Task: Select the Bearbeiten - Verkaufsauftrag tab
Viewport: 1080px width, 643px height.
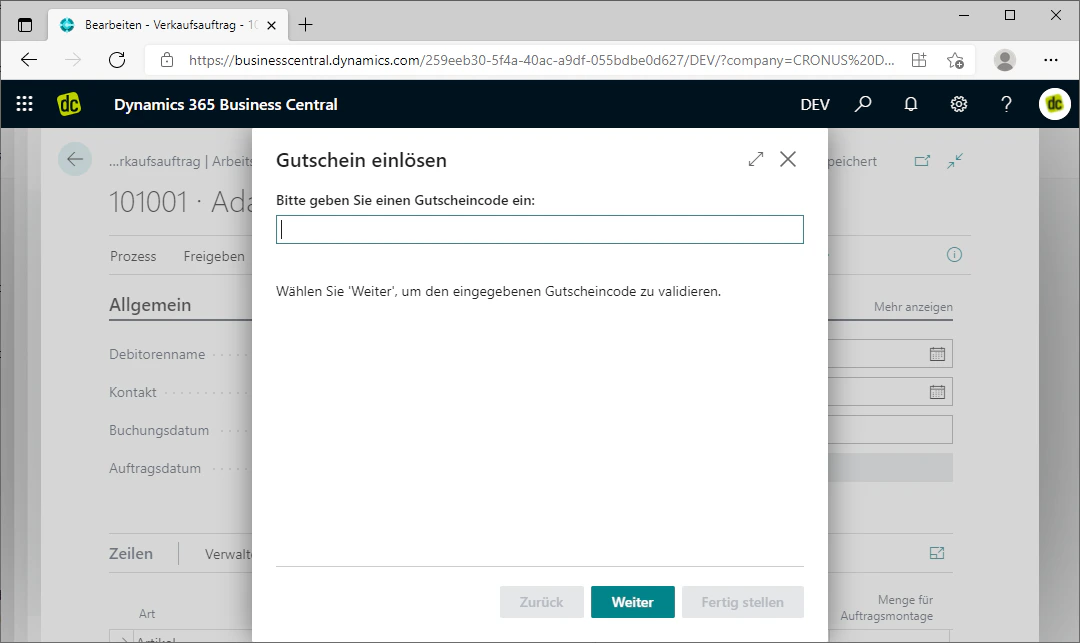Action: (169, 25)
